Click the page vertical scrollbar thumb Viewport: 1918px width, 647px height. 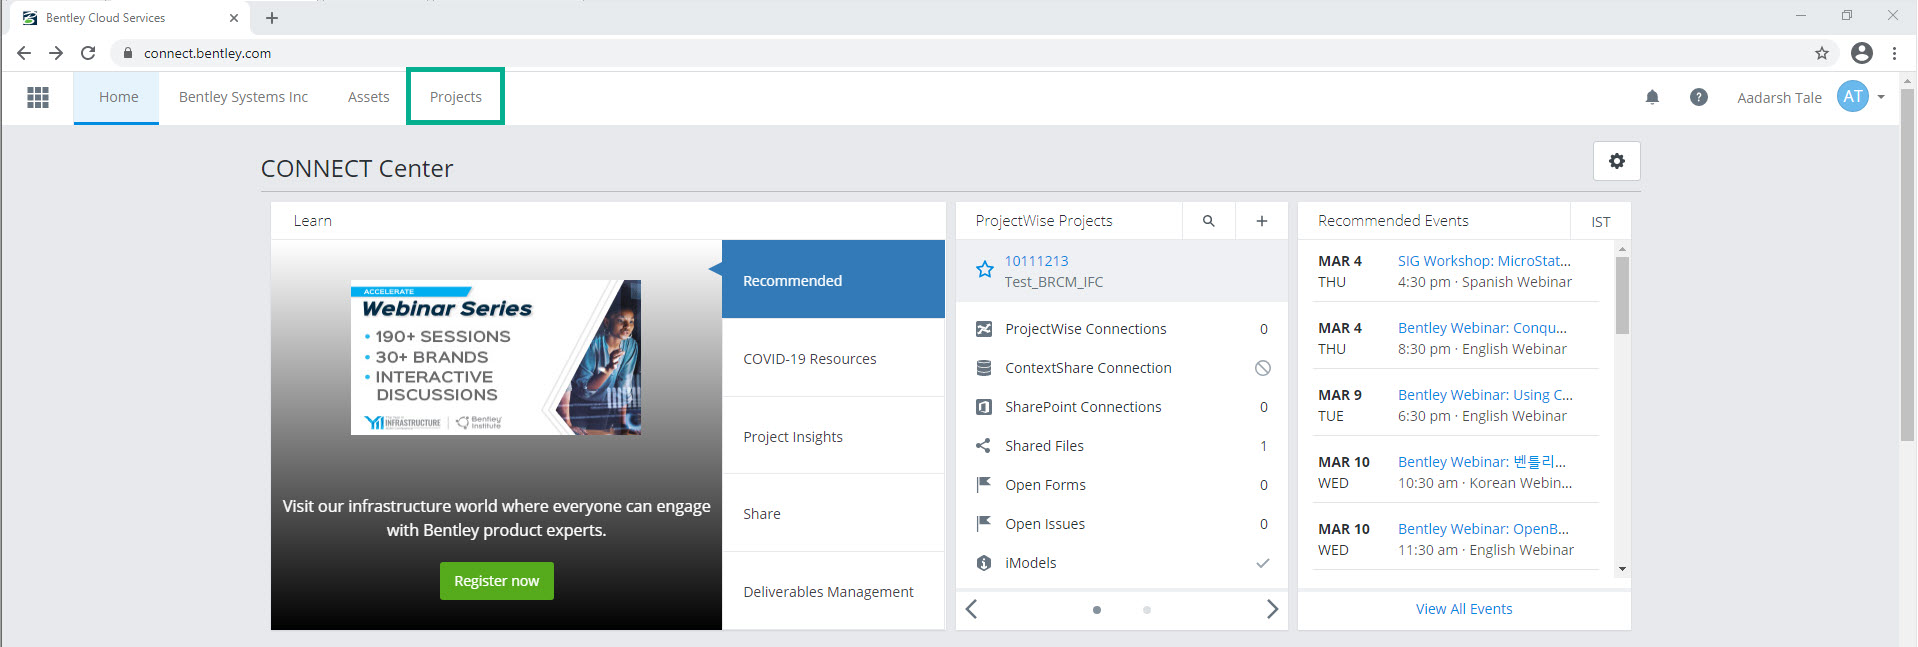pyautogui.click(x=1907, y=265)
